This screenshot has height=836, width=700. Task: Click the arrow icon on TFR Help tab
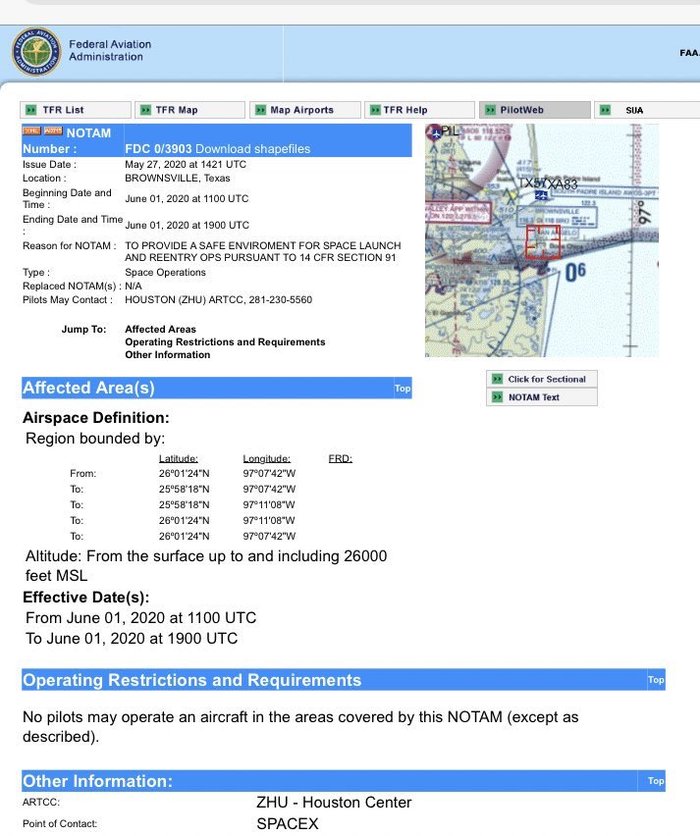tap(373, 110)
